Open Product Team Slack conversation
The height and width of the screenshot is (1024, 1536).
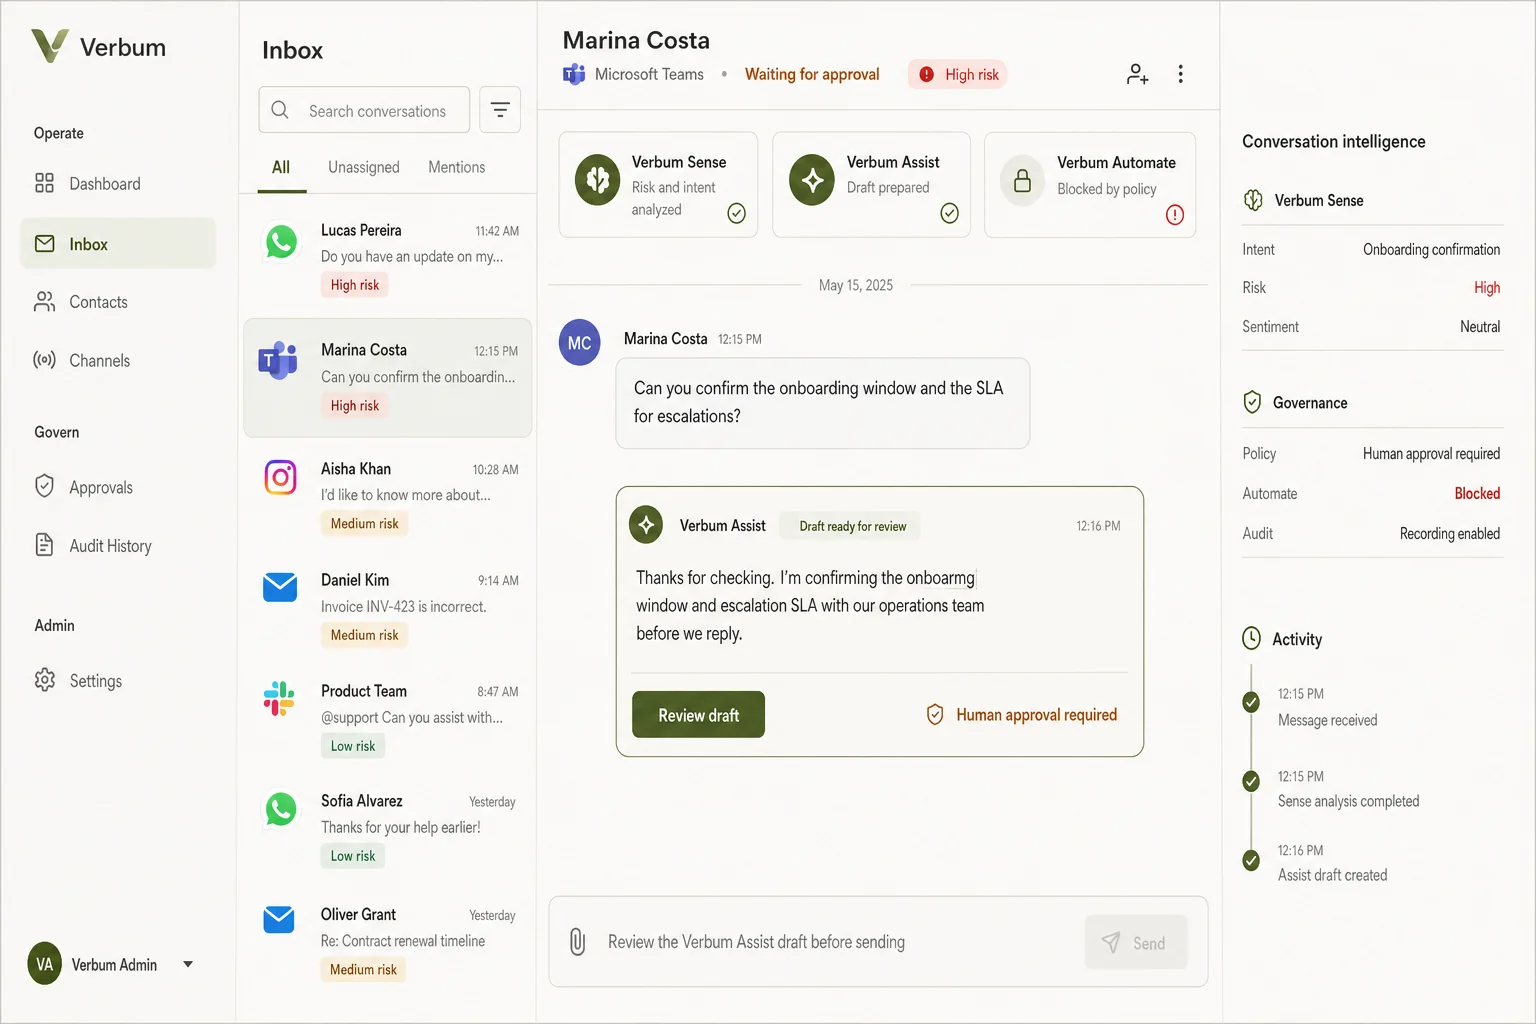388,718
